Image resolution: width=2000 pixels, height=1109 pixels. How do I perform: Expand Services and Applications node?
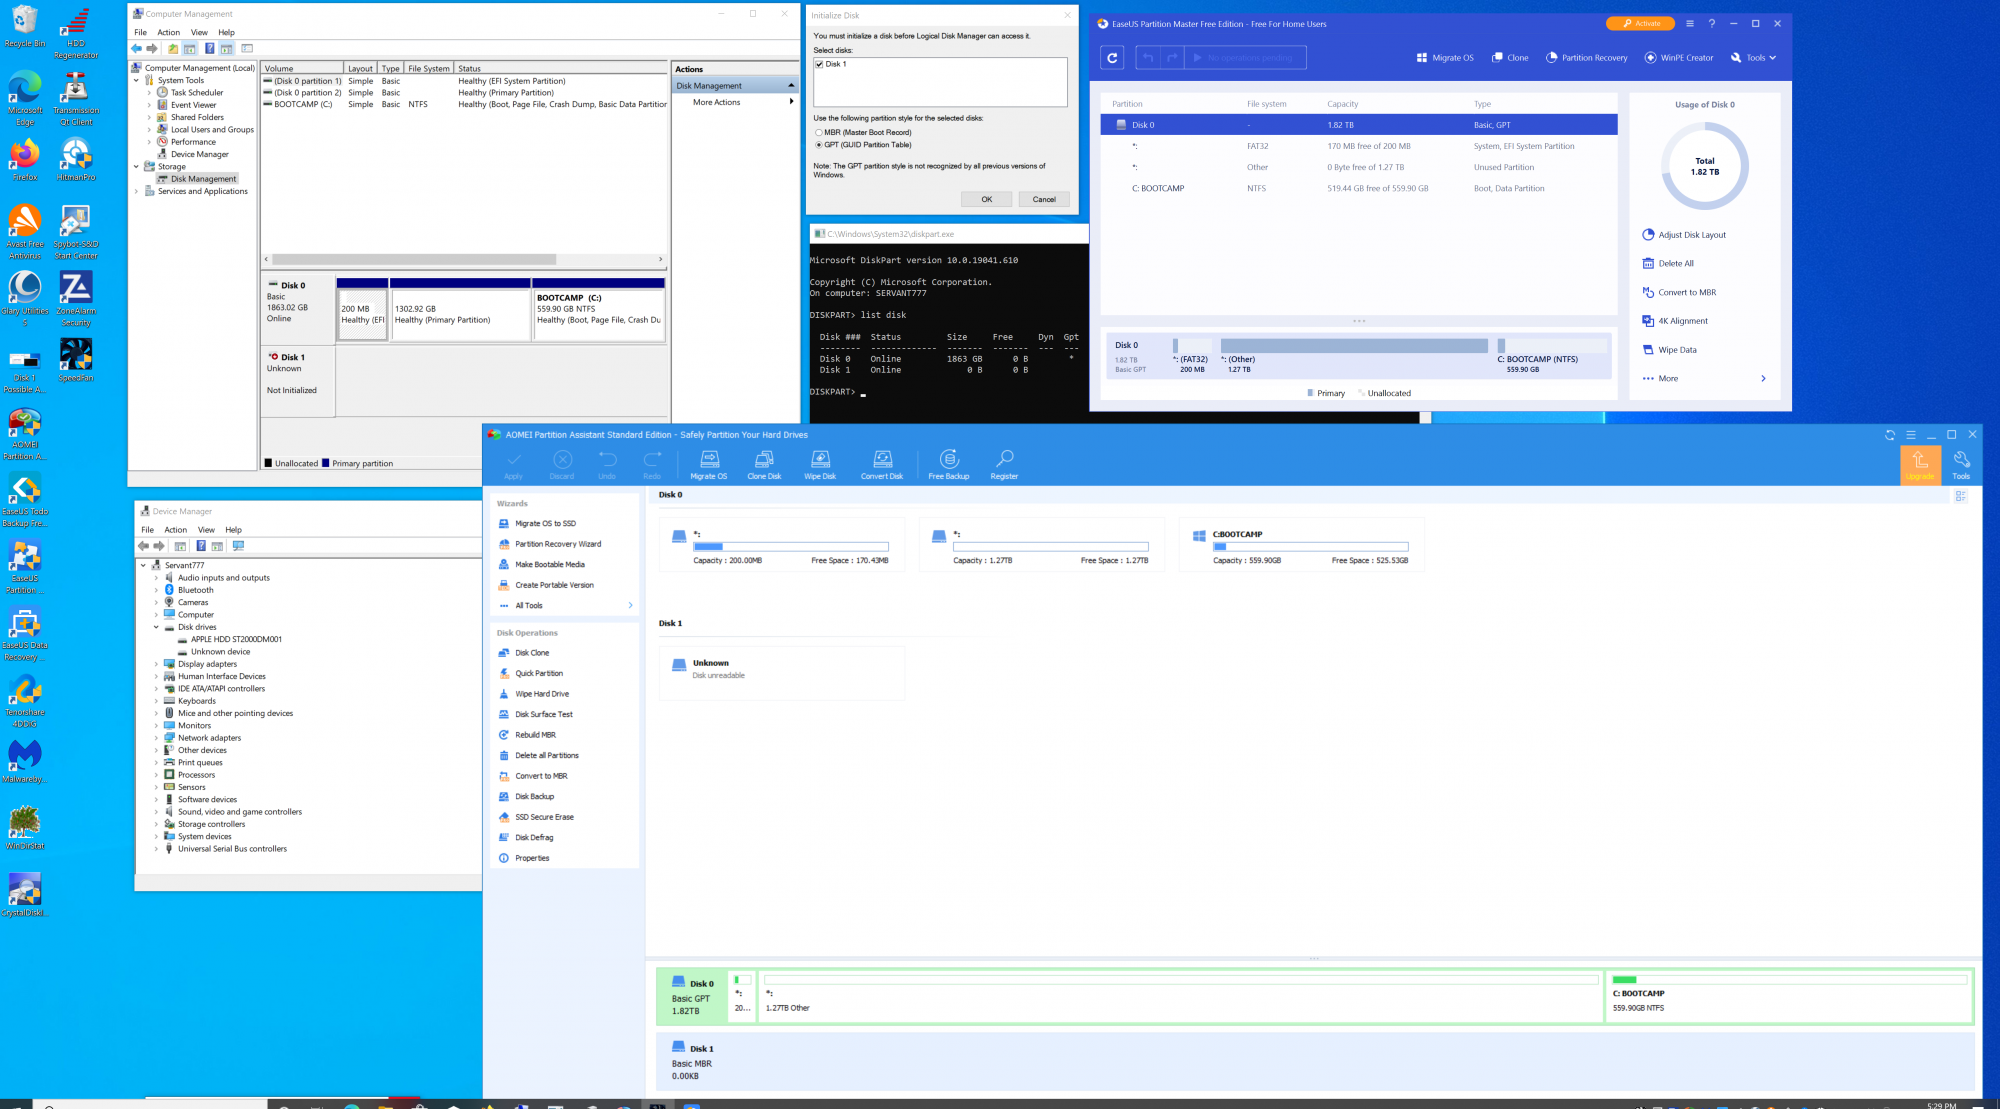click(137, 191)
